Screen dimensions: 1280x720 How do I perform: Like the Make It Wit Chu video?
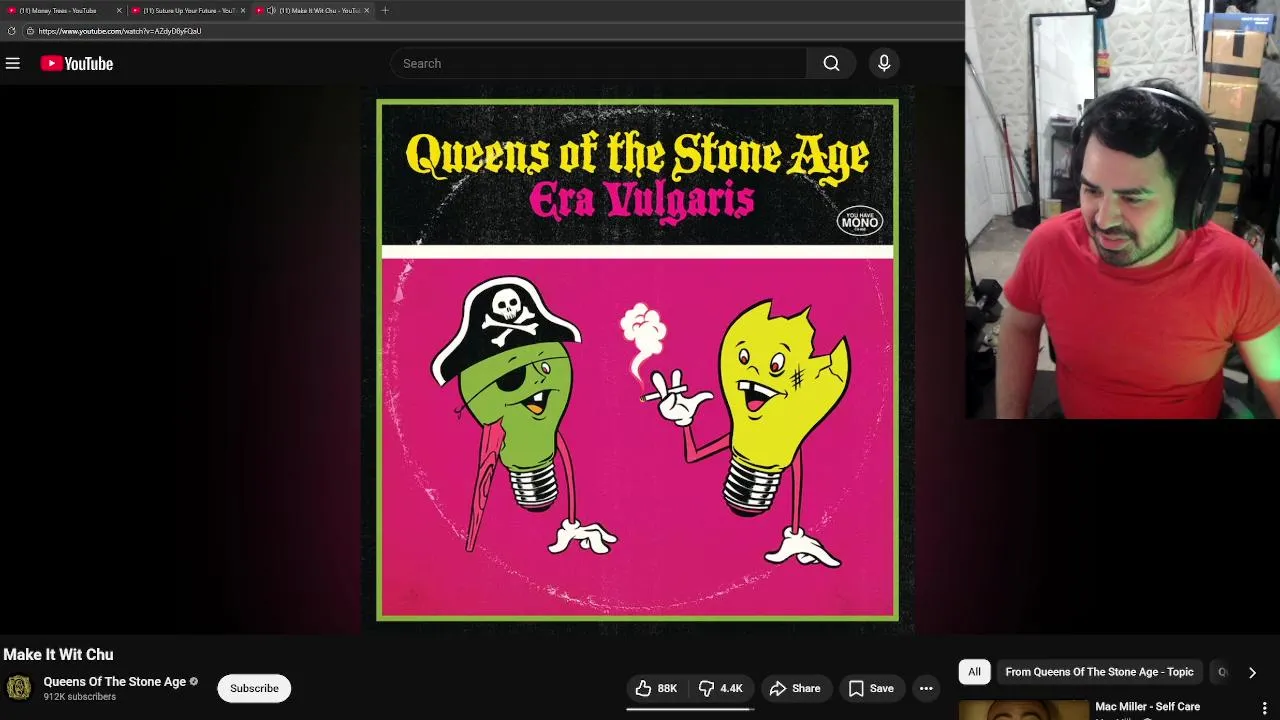click(657, 688)
